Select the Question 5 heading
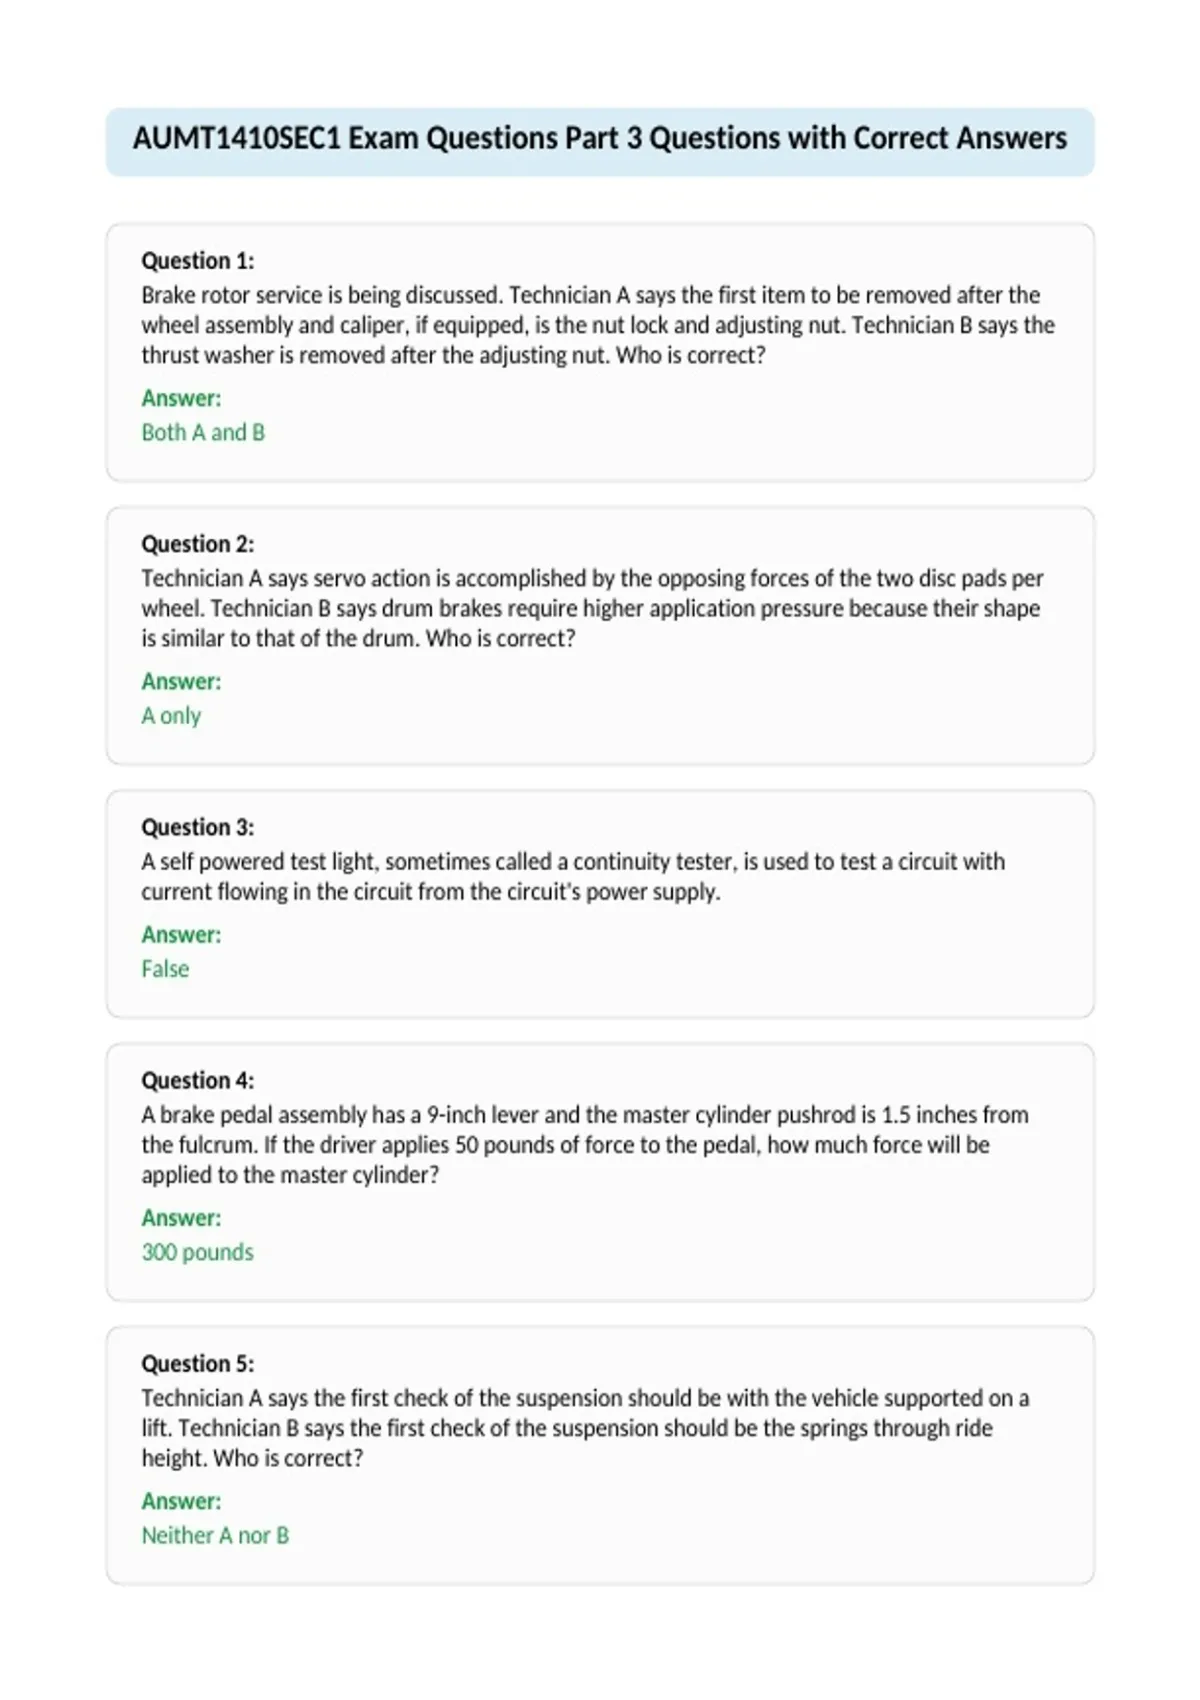The width and height of the screenshot is (1200, 1700). [x=198, y=1363]
